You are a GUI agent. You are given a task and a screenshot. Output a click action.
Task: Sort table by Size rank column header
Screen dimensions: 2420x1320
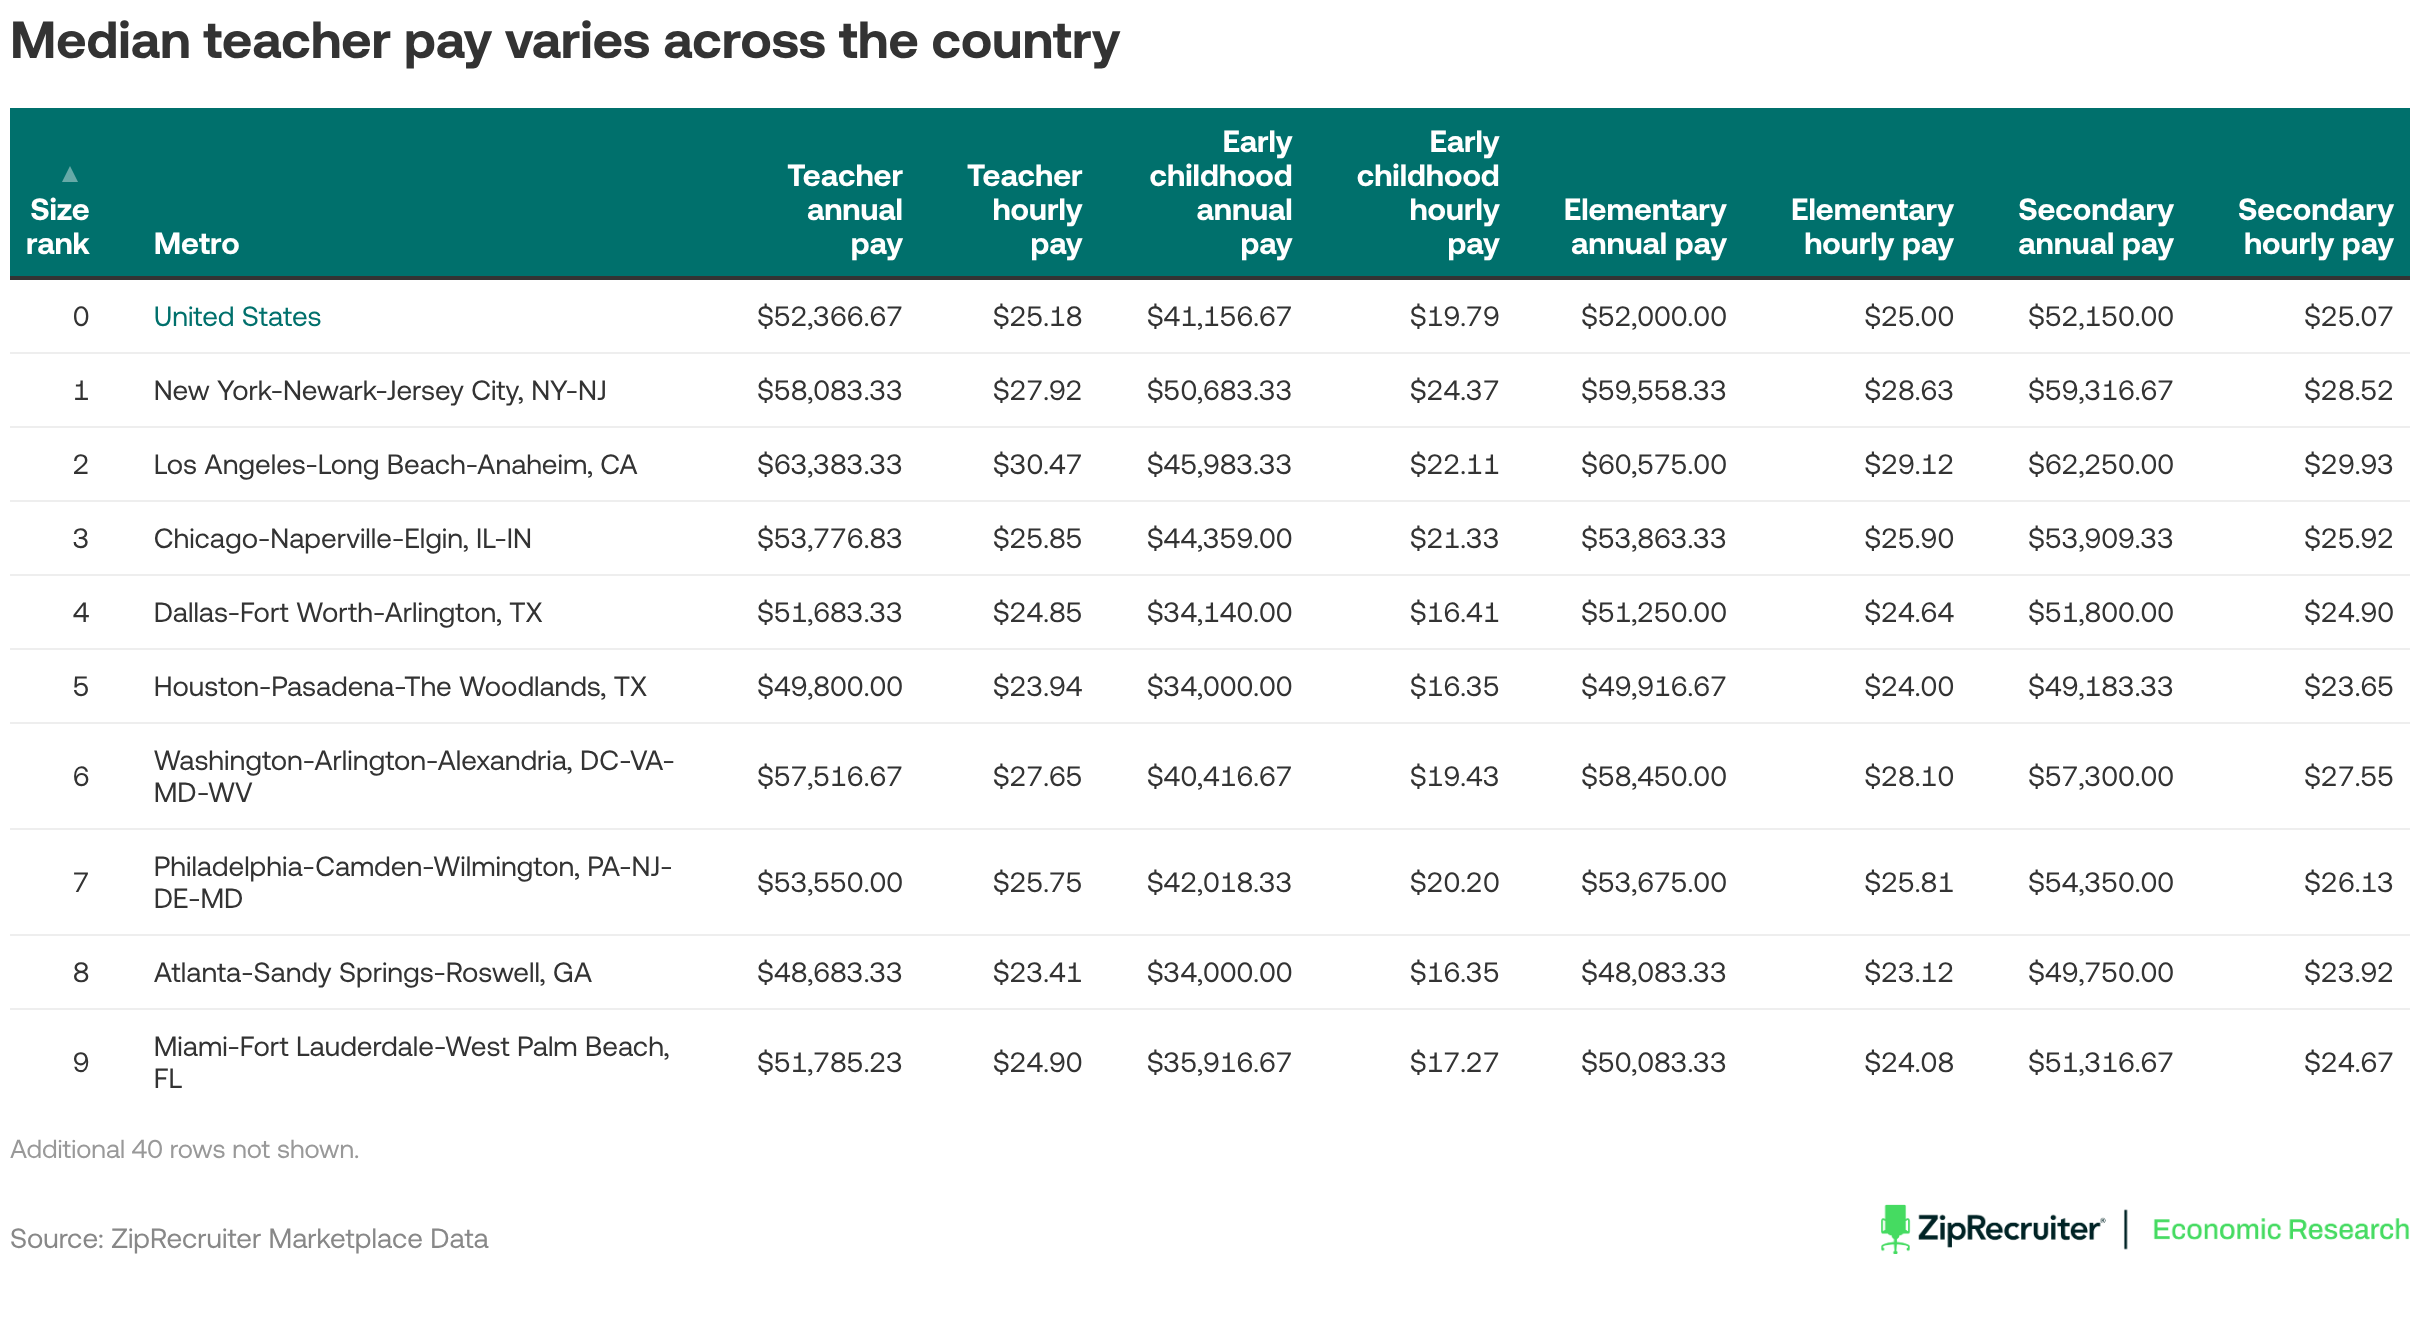pos(59,226)
